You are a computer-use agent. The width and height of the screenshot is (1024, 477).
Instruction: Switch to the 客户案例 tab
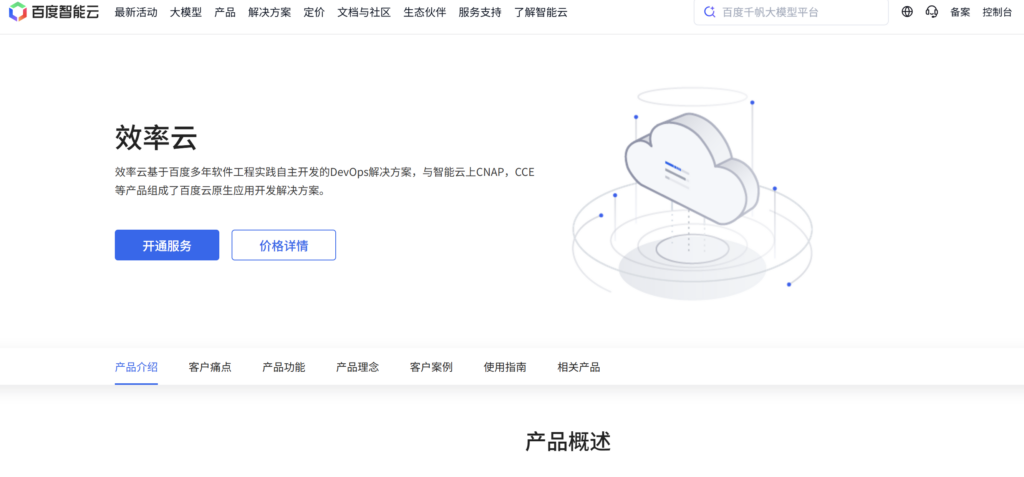tap(432, 367)
